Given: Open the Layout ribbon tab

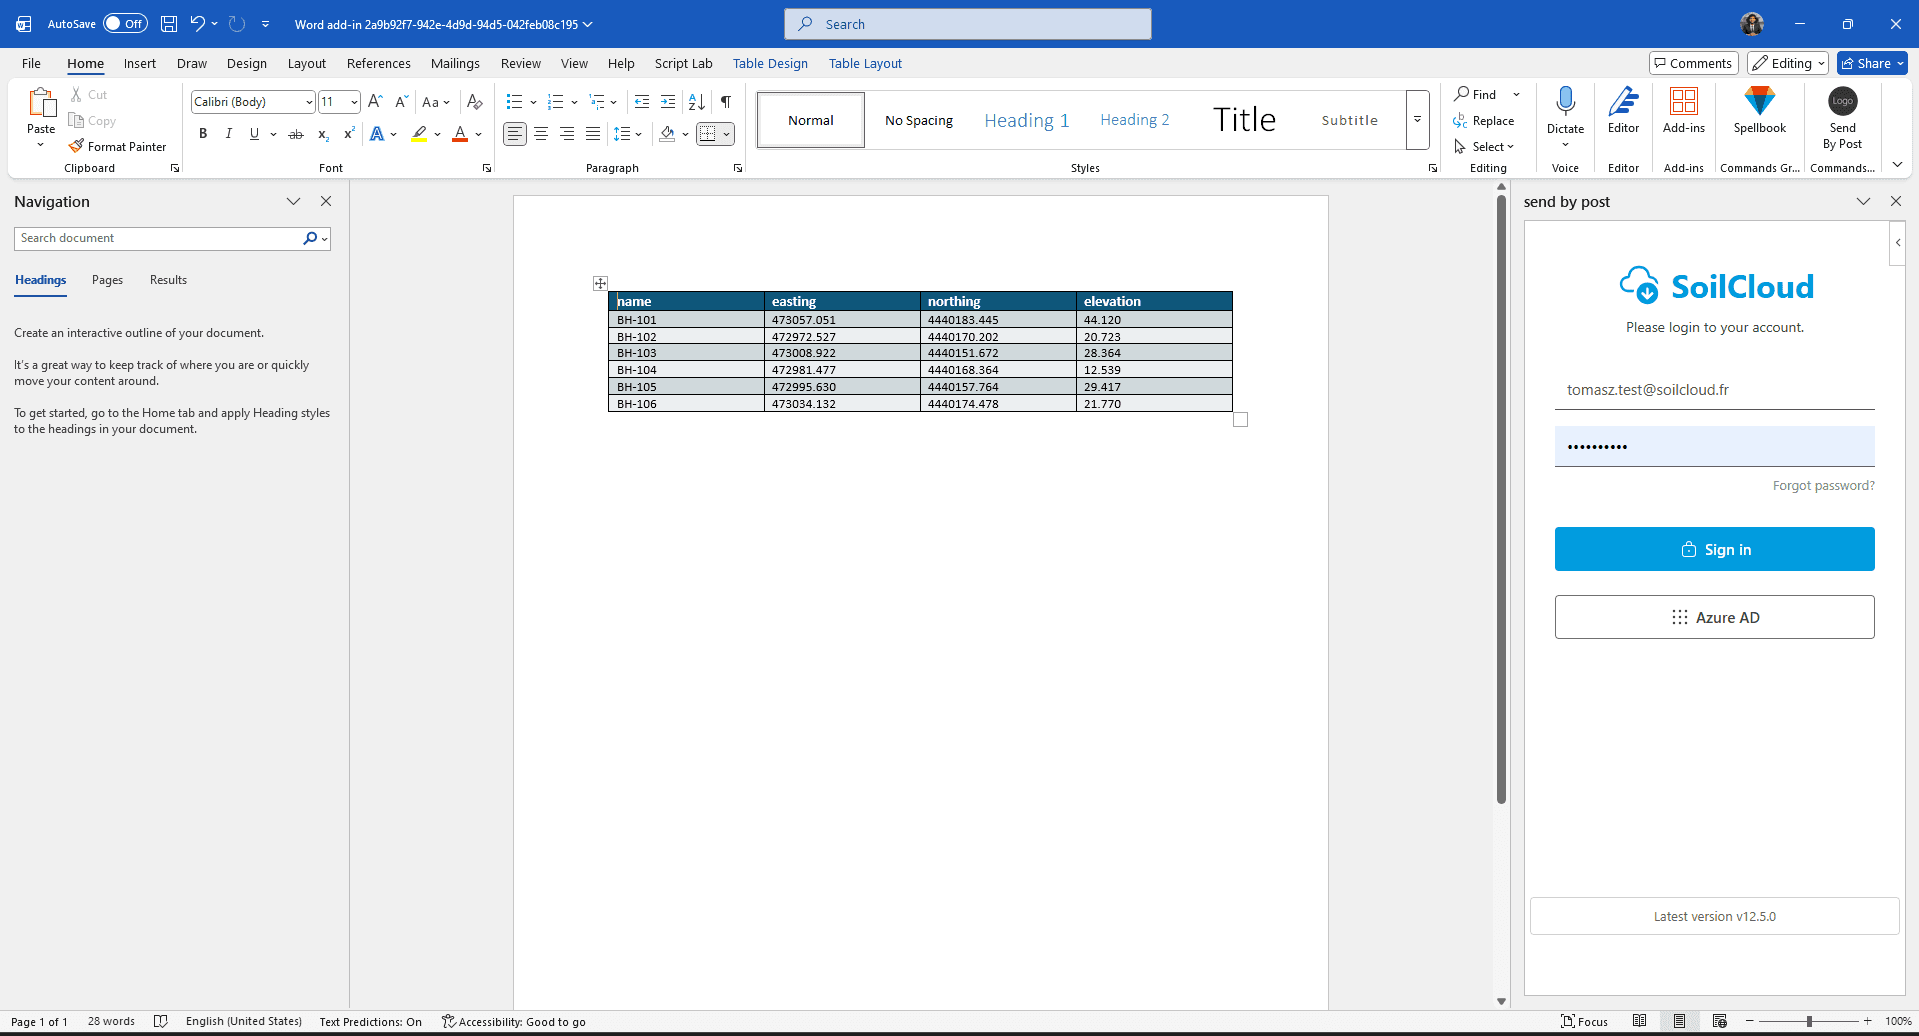Looking at the screenshot, I should click(307, 63).
